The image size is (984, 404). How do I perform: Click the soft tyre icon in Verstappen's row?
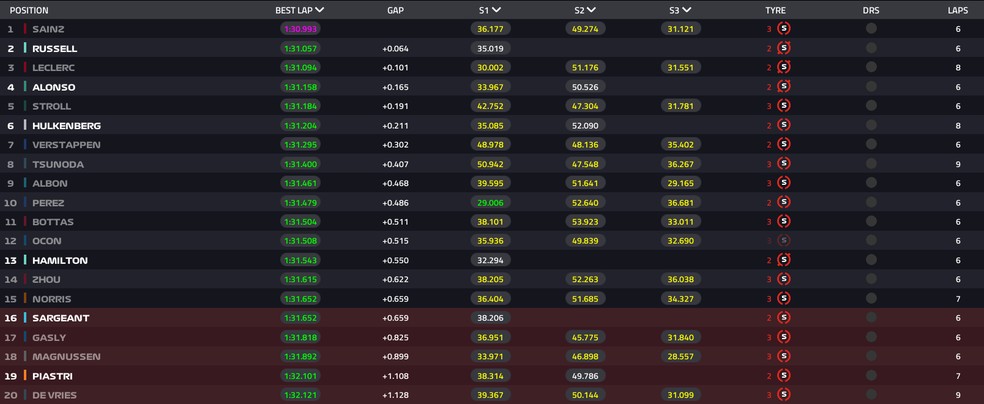pos(784,144)
